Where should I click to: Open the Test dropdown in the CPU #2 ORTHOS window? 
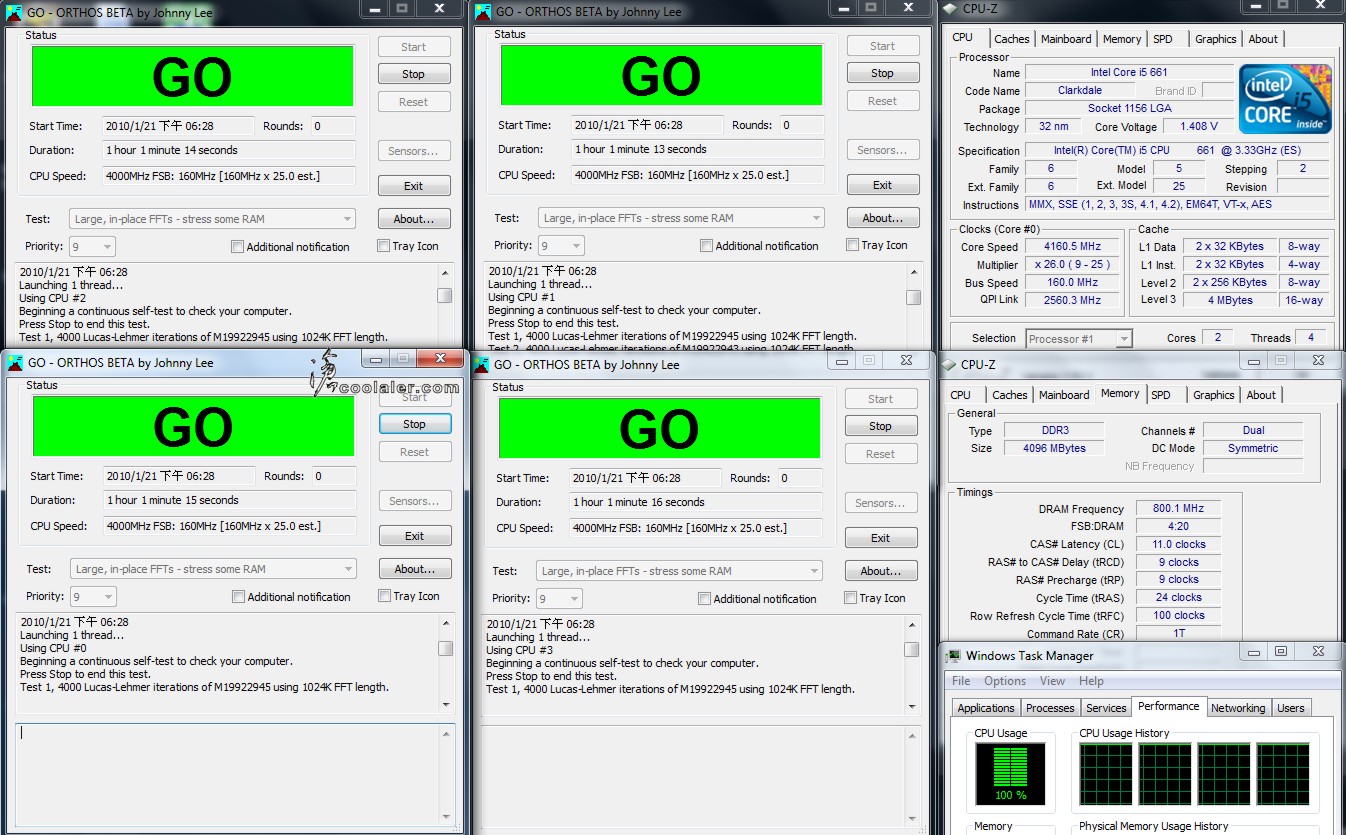pyautogui.click(x=212, y=219)
